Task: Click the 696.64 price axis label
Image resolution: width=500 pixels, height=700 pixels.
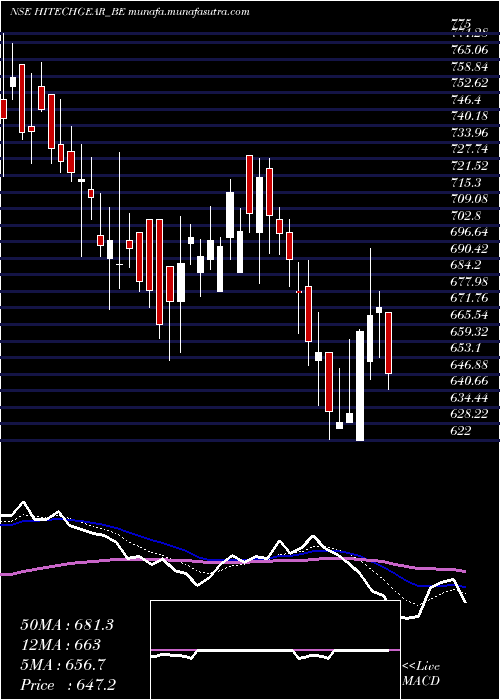Action: pos(470,232)
